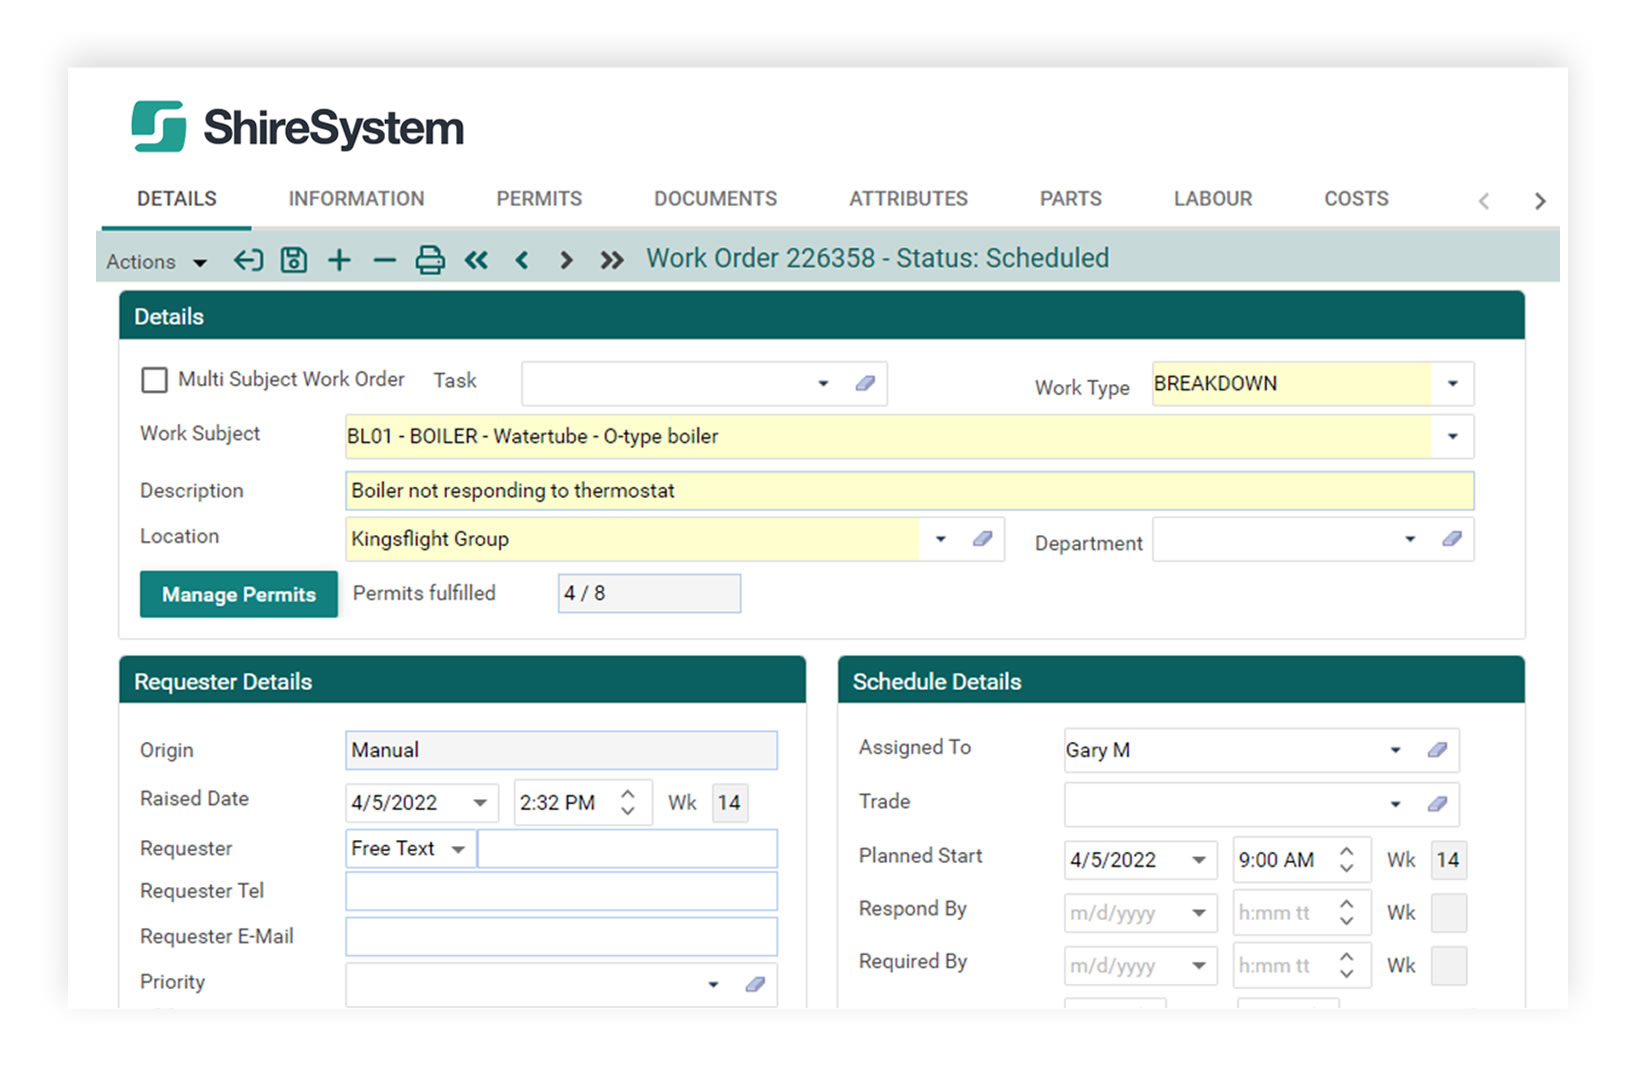Expand the Department dropdown
This screenshot has width=1636, height=1076.
pos(1410,539)
